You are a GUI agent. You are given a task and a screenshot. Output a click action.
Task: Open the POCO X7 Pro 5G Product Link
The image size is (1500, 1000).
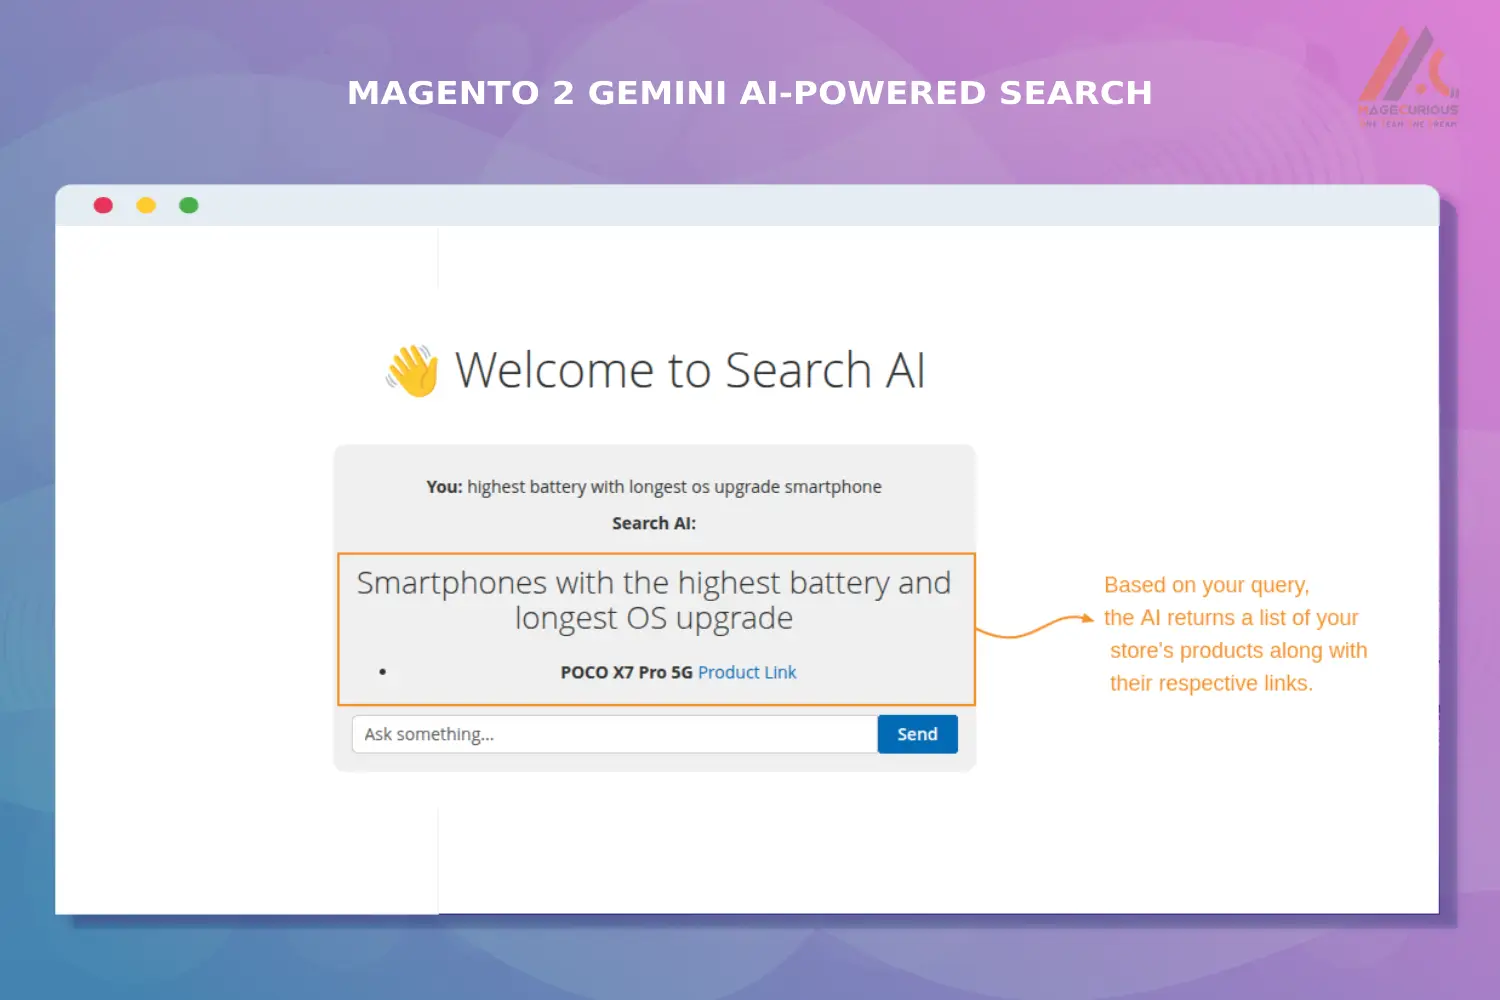pyautogui.click(x=746, y=672)
